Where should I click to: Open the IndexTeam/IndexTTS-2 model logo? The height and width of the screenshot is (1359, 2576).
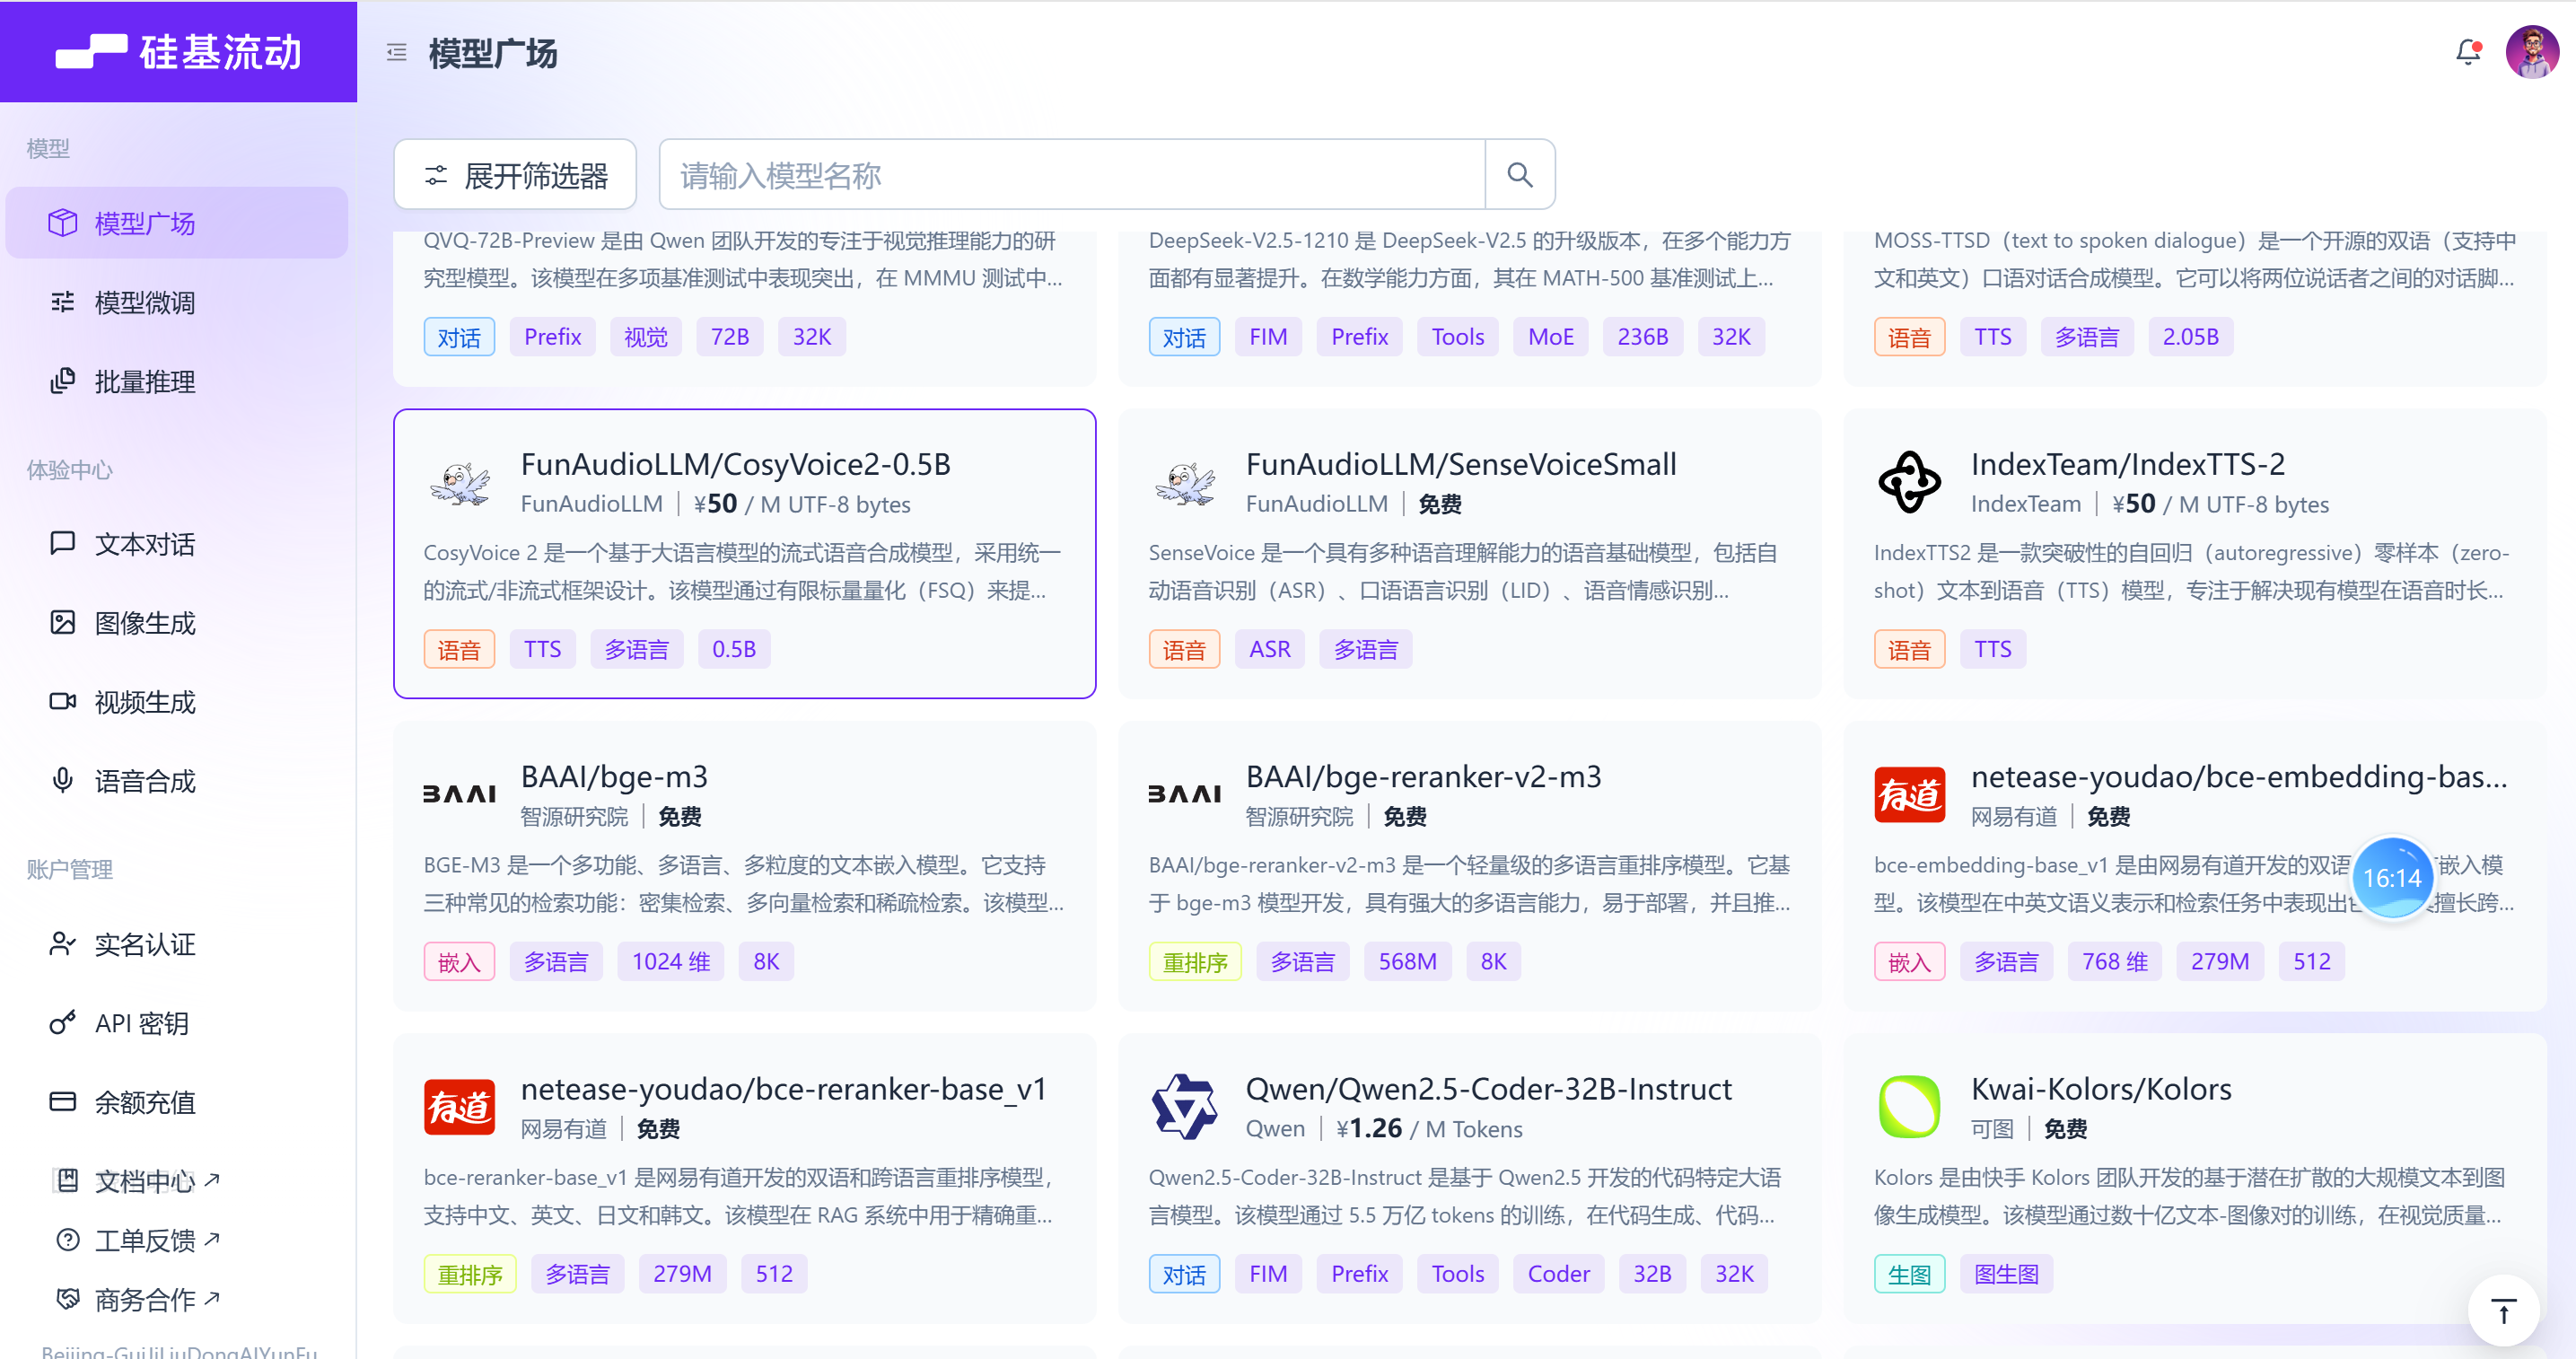click(x=1908, y=483)
